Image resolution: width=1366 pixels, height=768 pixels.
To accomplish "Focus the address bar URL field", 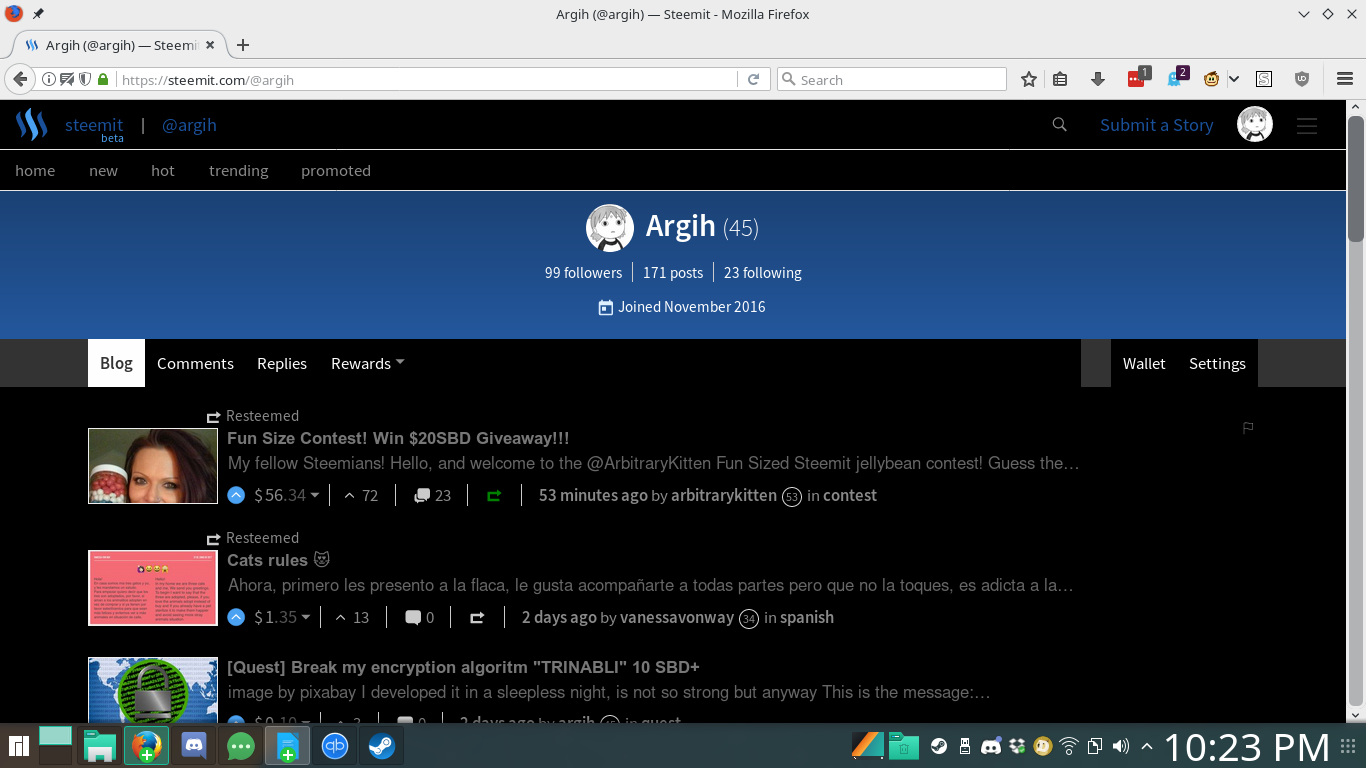I will (427, 79).
